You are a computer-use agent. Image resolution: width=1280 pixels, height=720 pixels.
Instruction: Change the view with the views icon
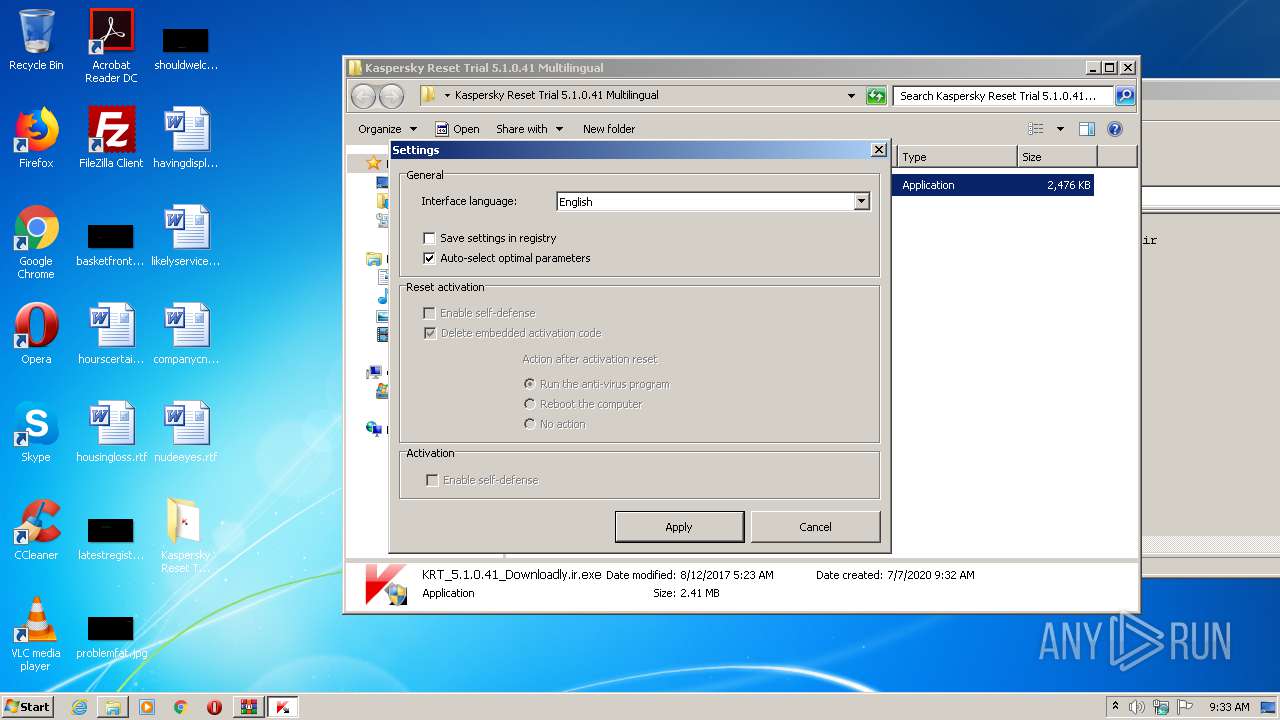tap(1036, 129)
